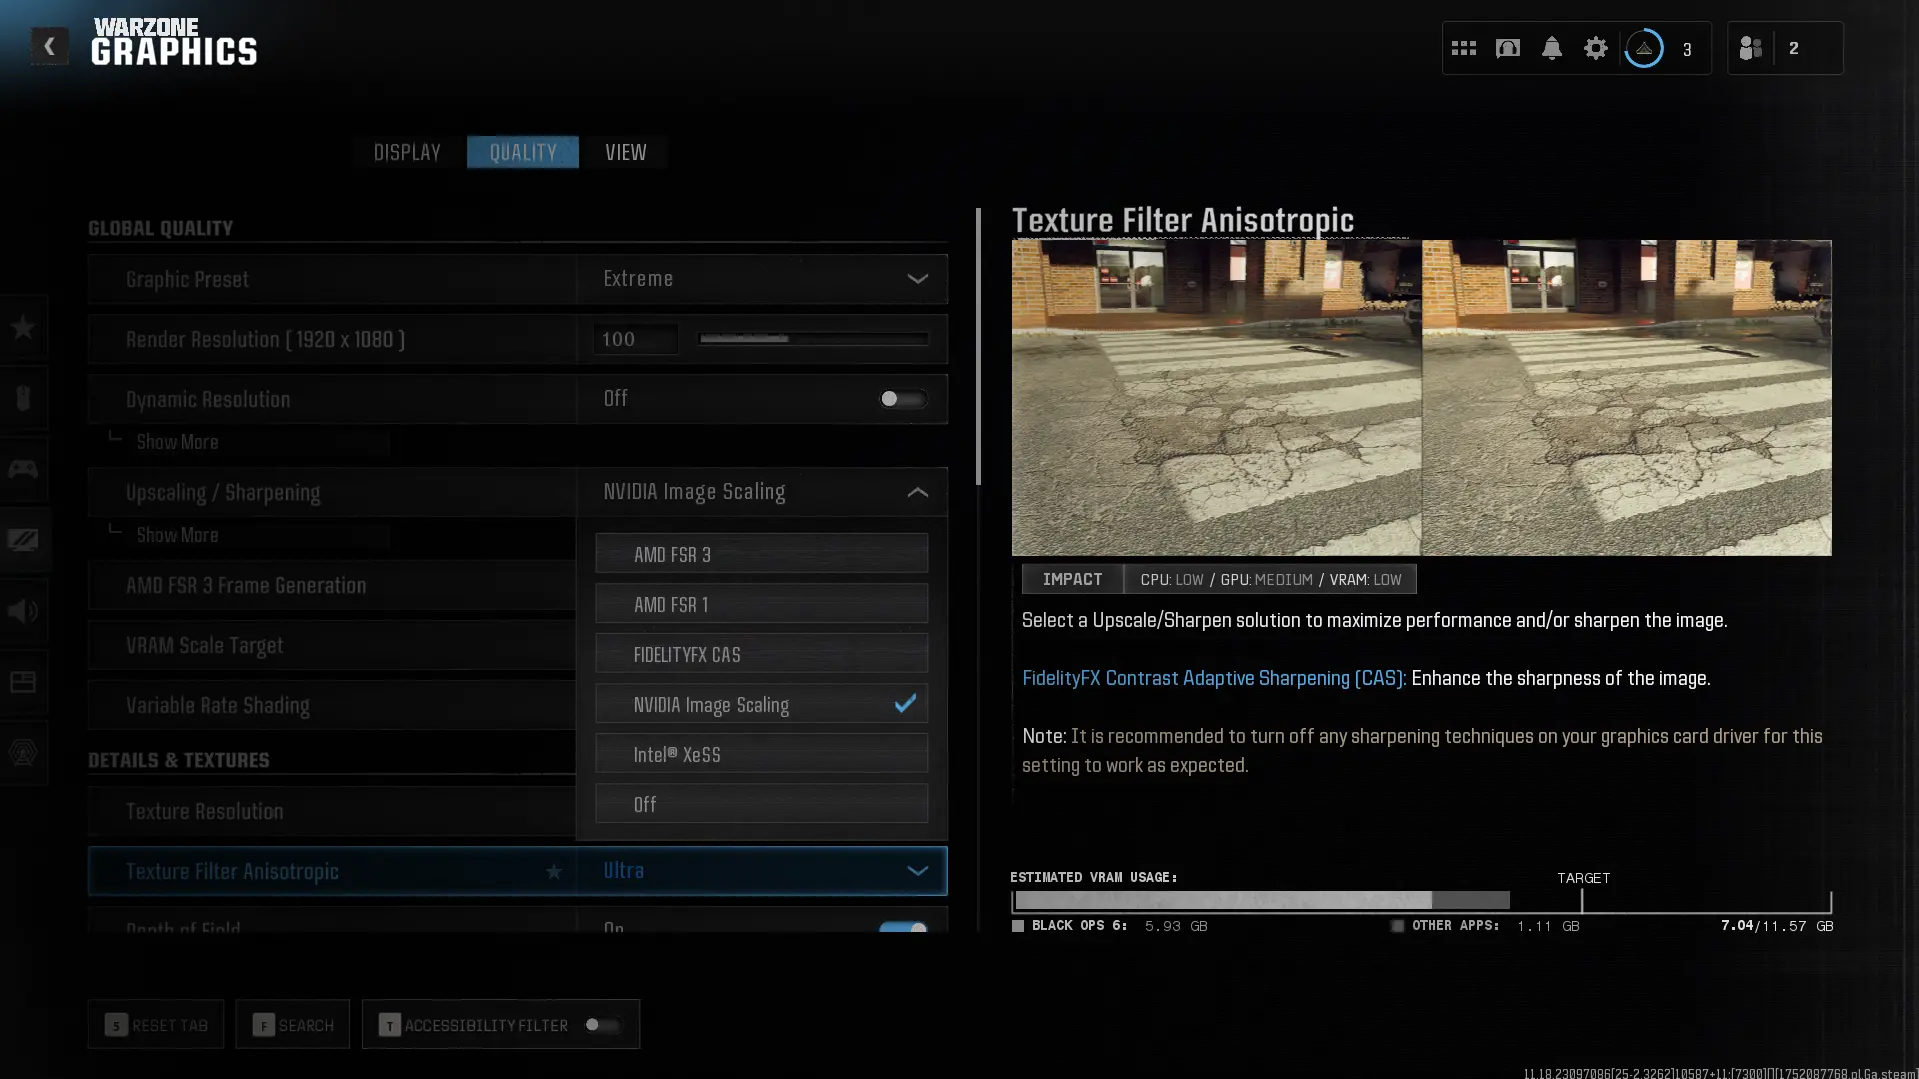The height and width of the screenshot is (1079, 1919).
Task: Collapse the Upscaling / Sharpening dropdown
Action: [762, 492]
